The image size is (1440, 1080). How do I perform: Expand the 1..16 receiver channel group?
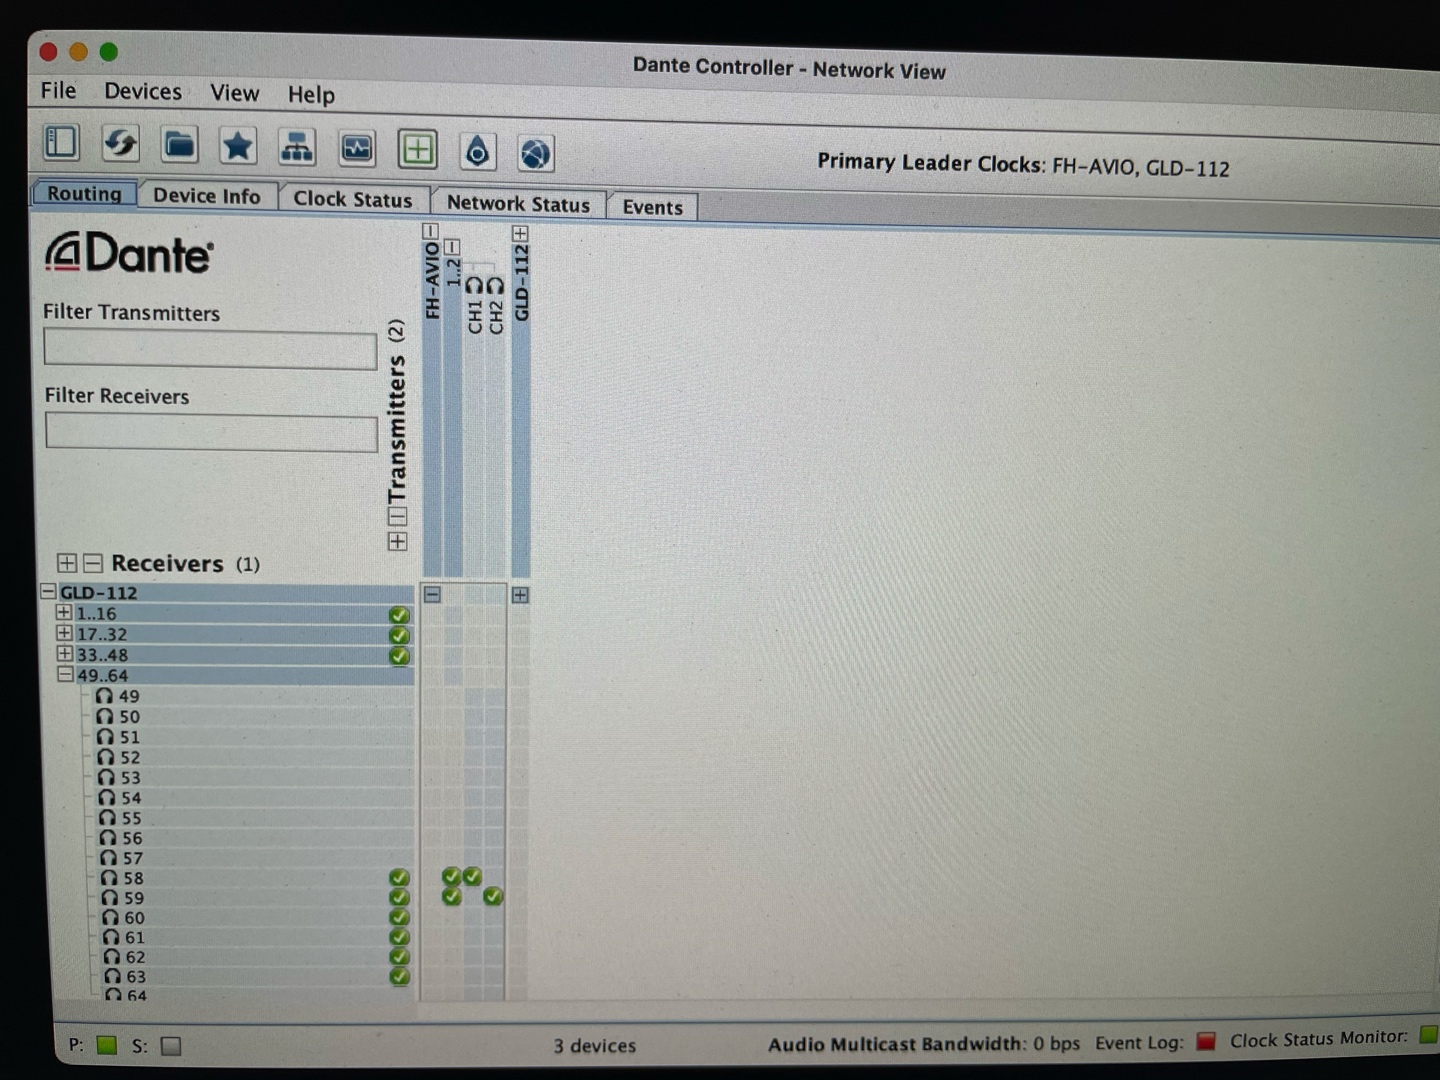click(x=64, y=613)
